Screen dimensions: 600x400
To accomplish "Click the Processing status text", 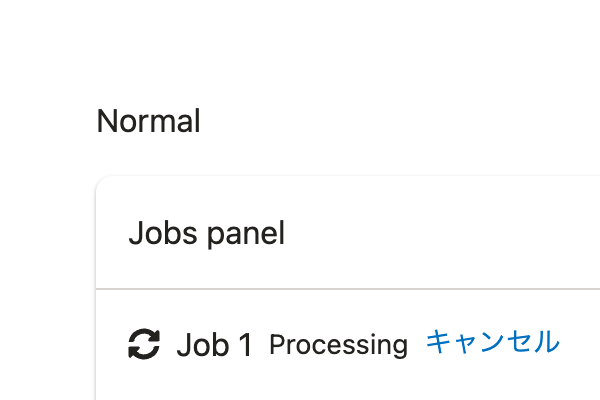I will coord(338,345).
